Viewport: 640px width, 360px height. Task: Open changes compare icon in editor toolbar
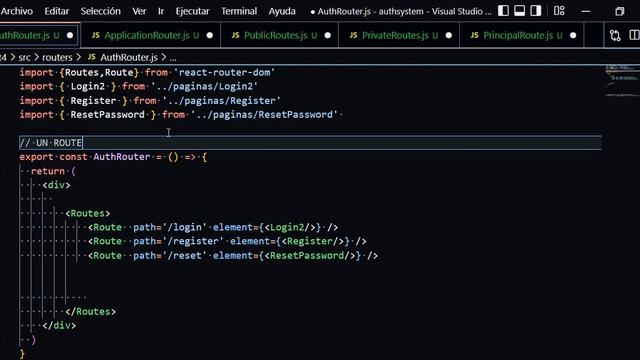615,36
